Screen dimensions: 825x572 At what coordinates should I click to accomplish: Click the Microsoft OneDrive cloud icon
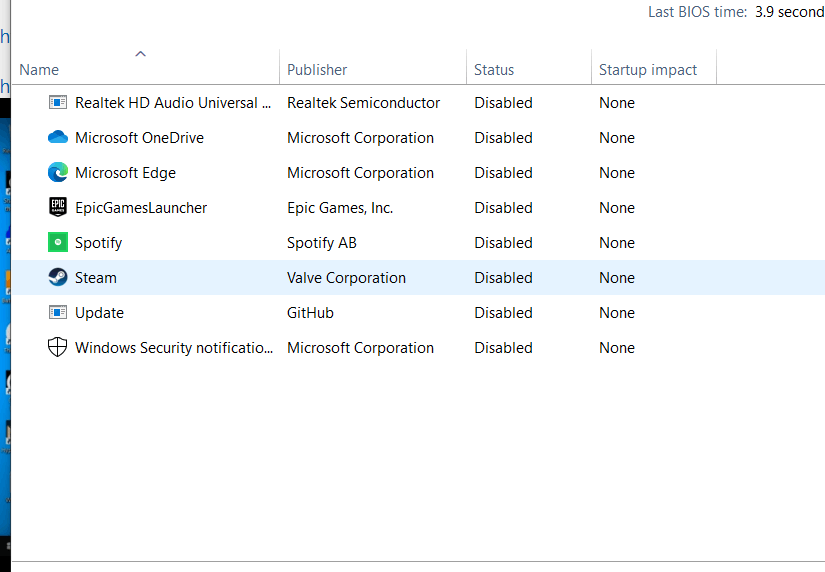pyautogui.click(x=58, y=138)
